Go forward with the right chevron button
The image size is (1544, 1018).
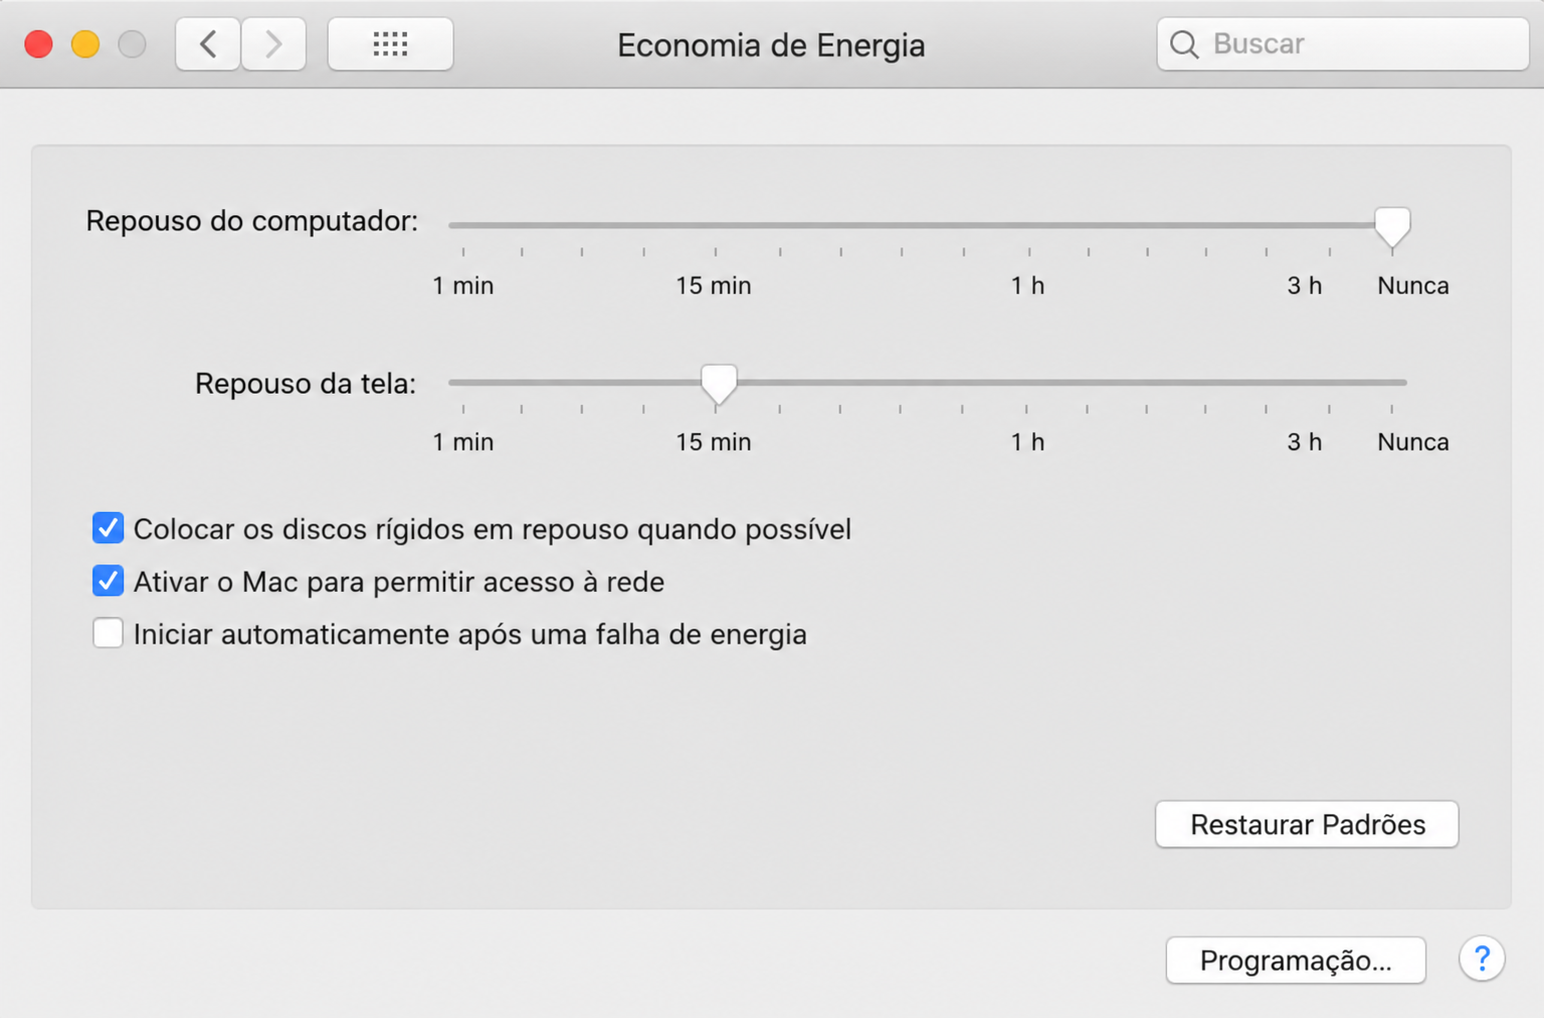click(273, 44)
